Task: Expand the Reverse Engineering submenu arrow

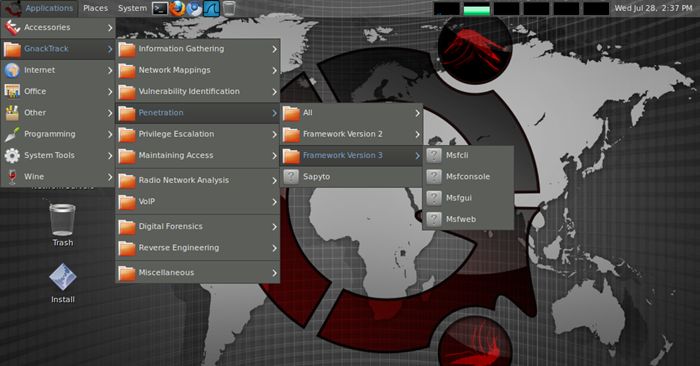Action: click(x=275, y=248)
